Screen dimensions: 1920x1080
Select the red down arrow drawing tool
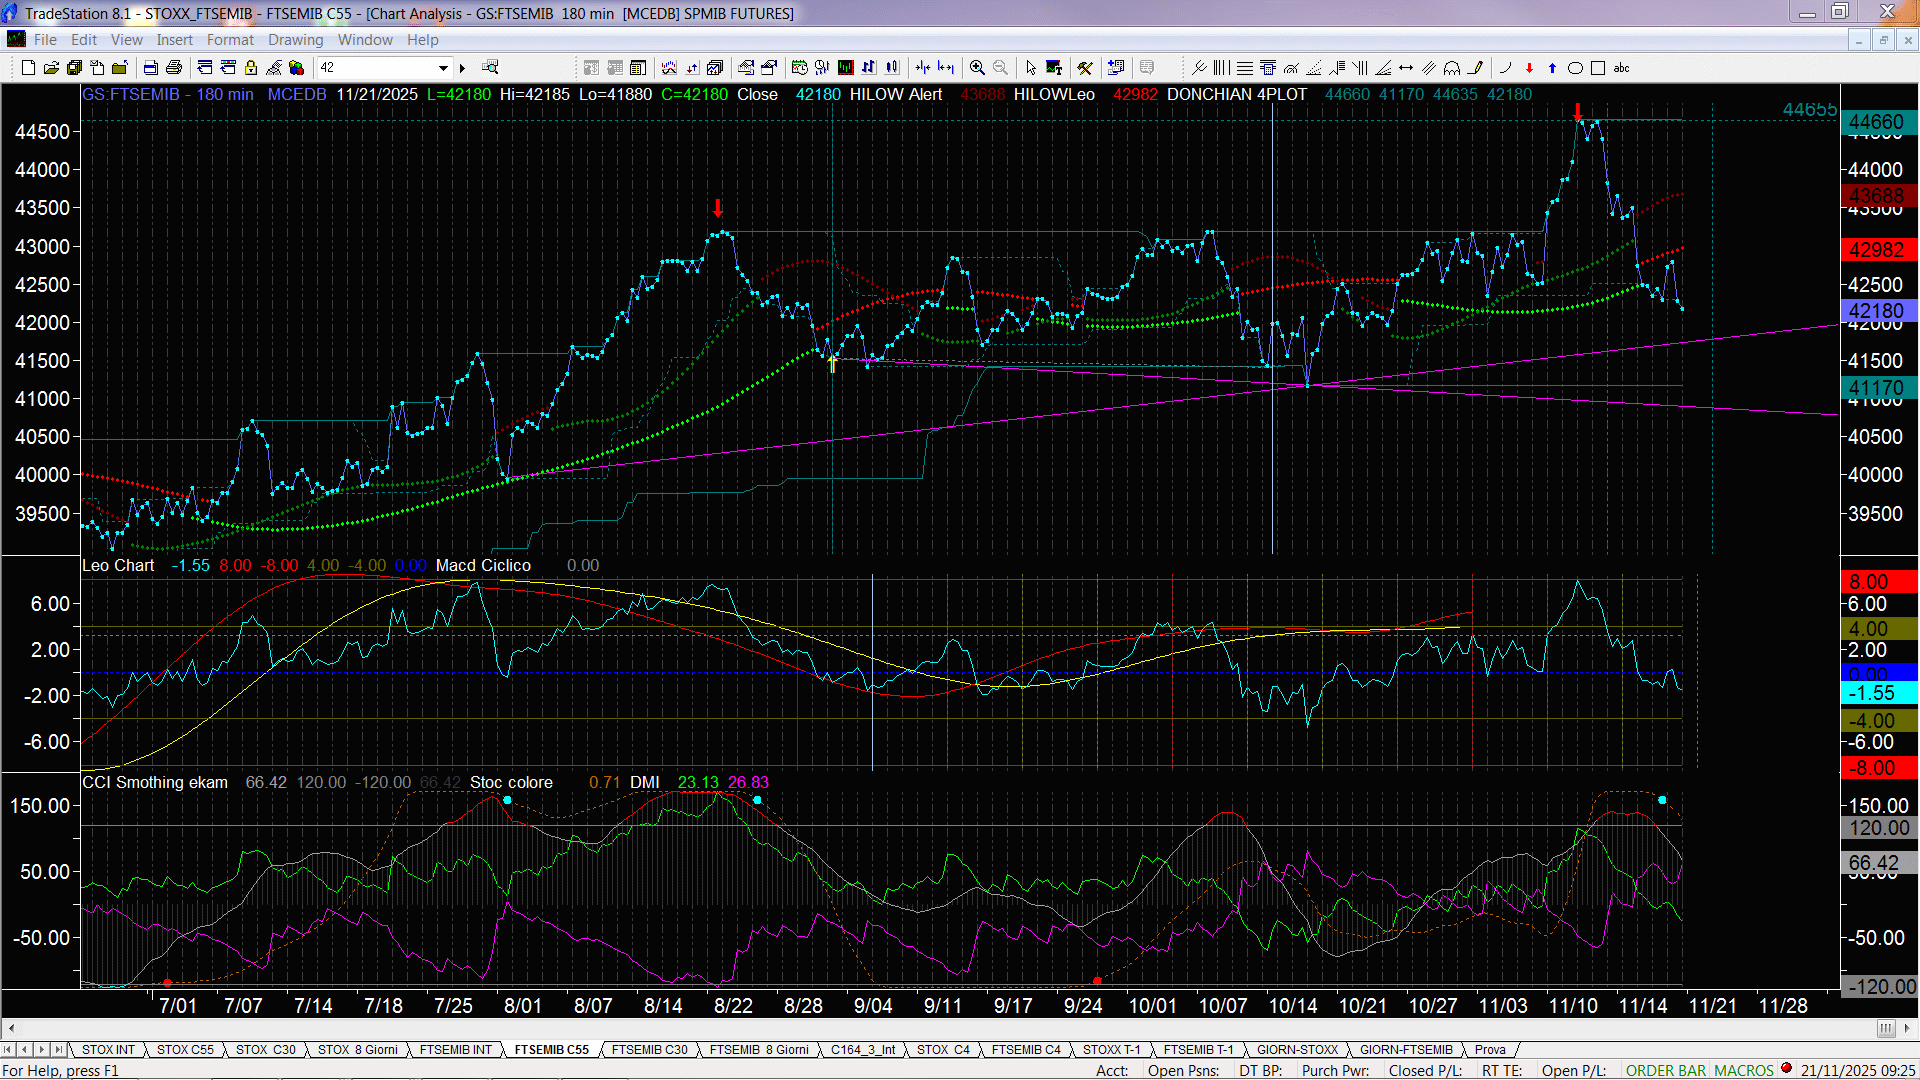pos(1529,68)
